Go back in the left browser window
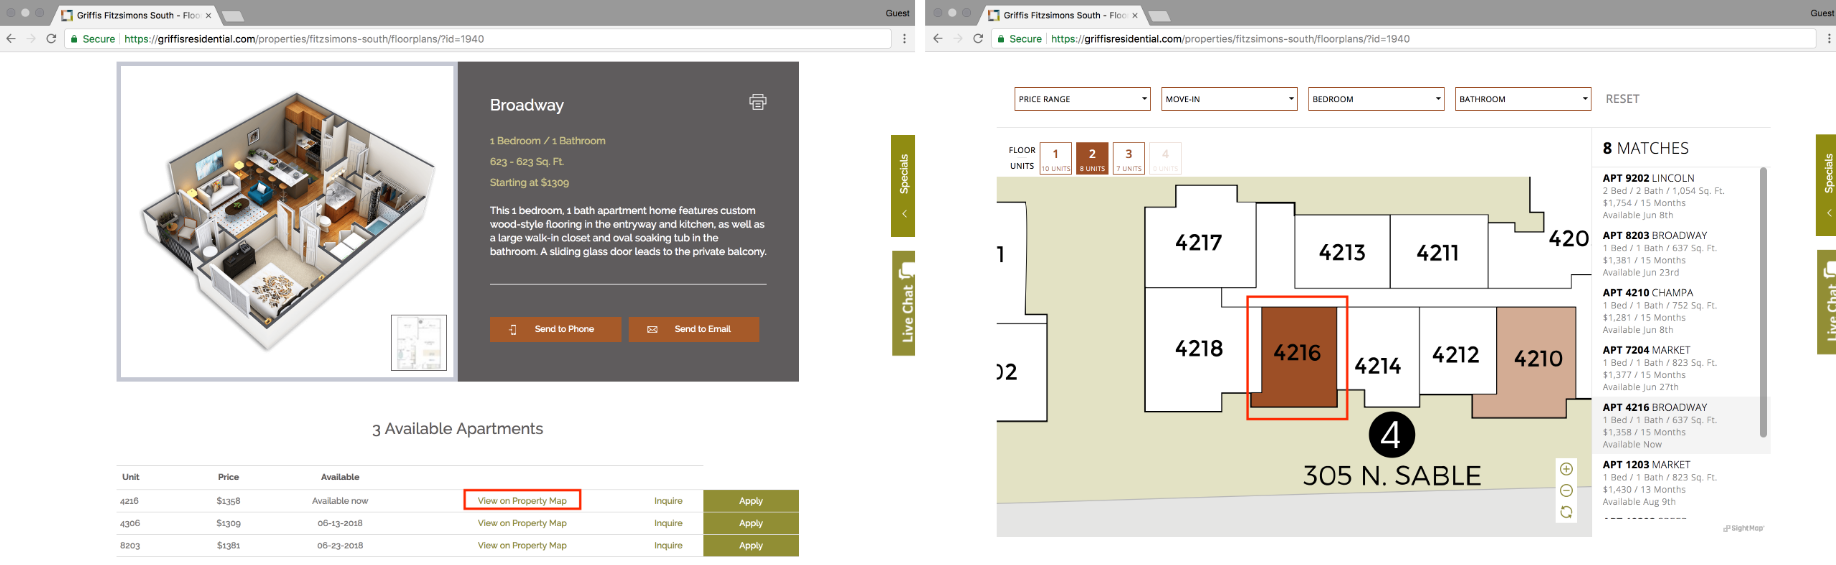Screen dimensions: 1836x565 point(11,39)
